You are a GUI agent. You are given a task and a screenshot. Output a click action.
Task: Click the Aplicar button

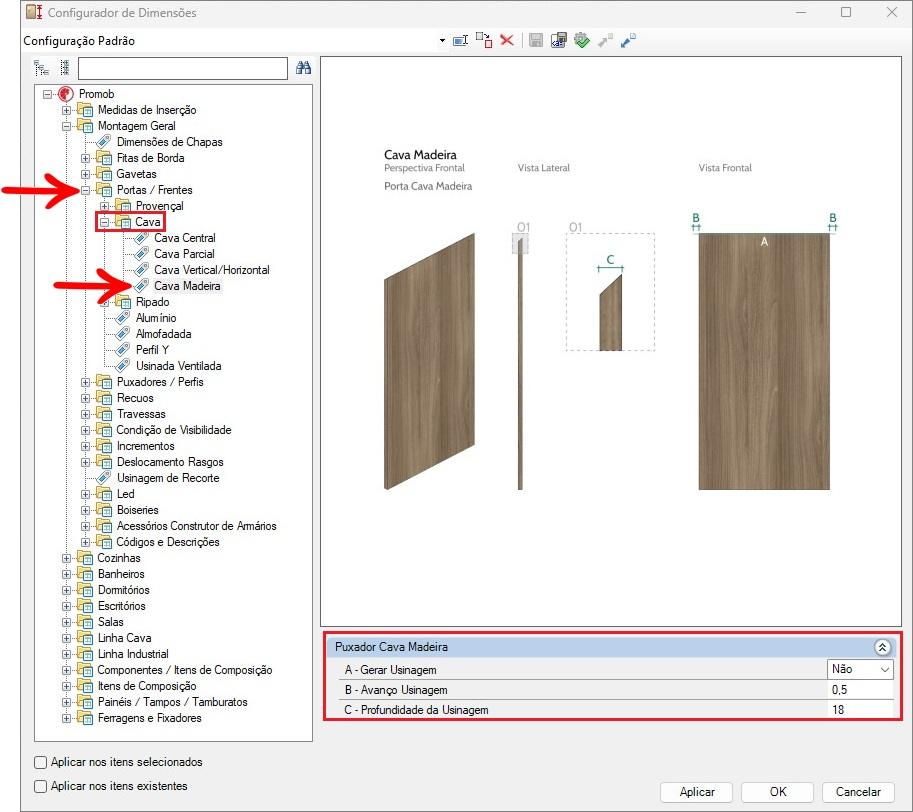pos(697,791)
